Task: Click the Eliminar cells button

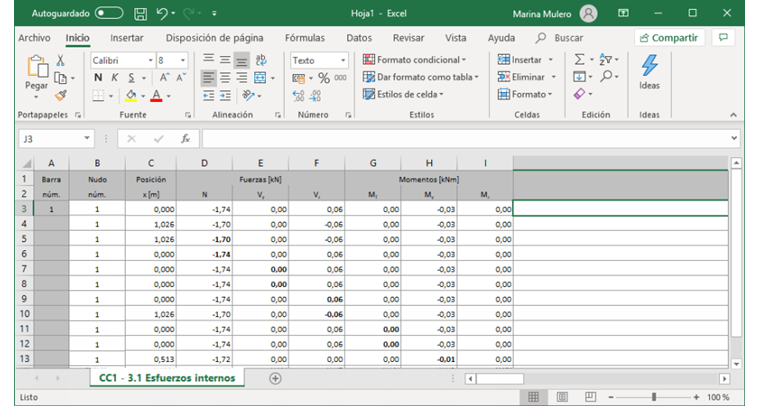Action: (527, 77)
